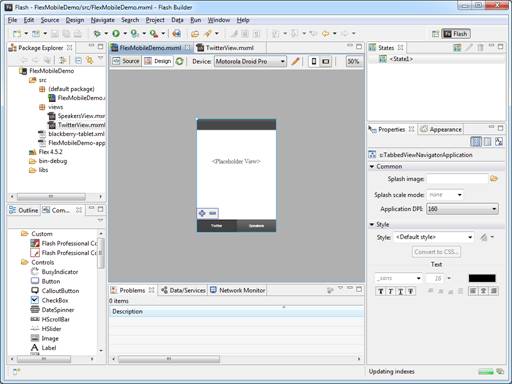Open the Data/Services tab
This screenshot has height=384, width=512.
point(183,290)
